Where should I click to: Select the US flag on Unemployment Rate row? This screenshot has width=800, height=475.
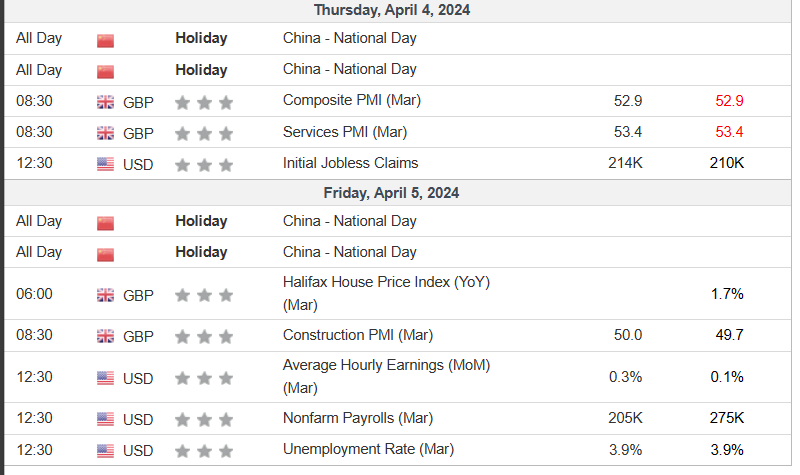click(x=105, y=450)
